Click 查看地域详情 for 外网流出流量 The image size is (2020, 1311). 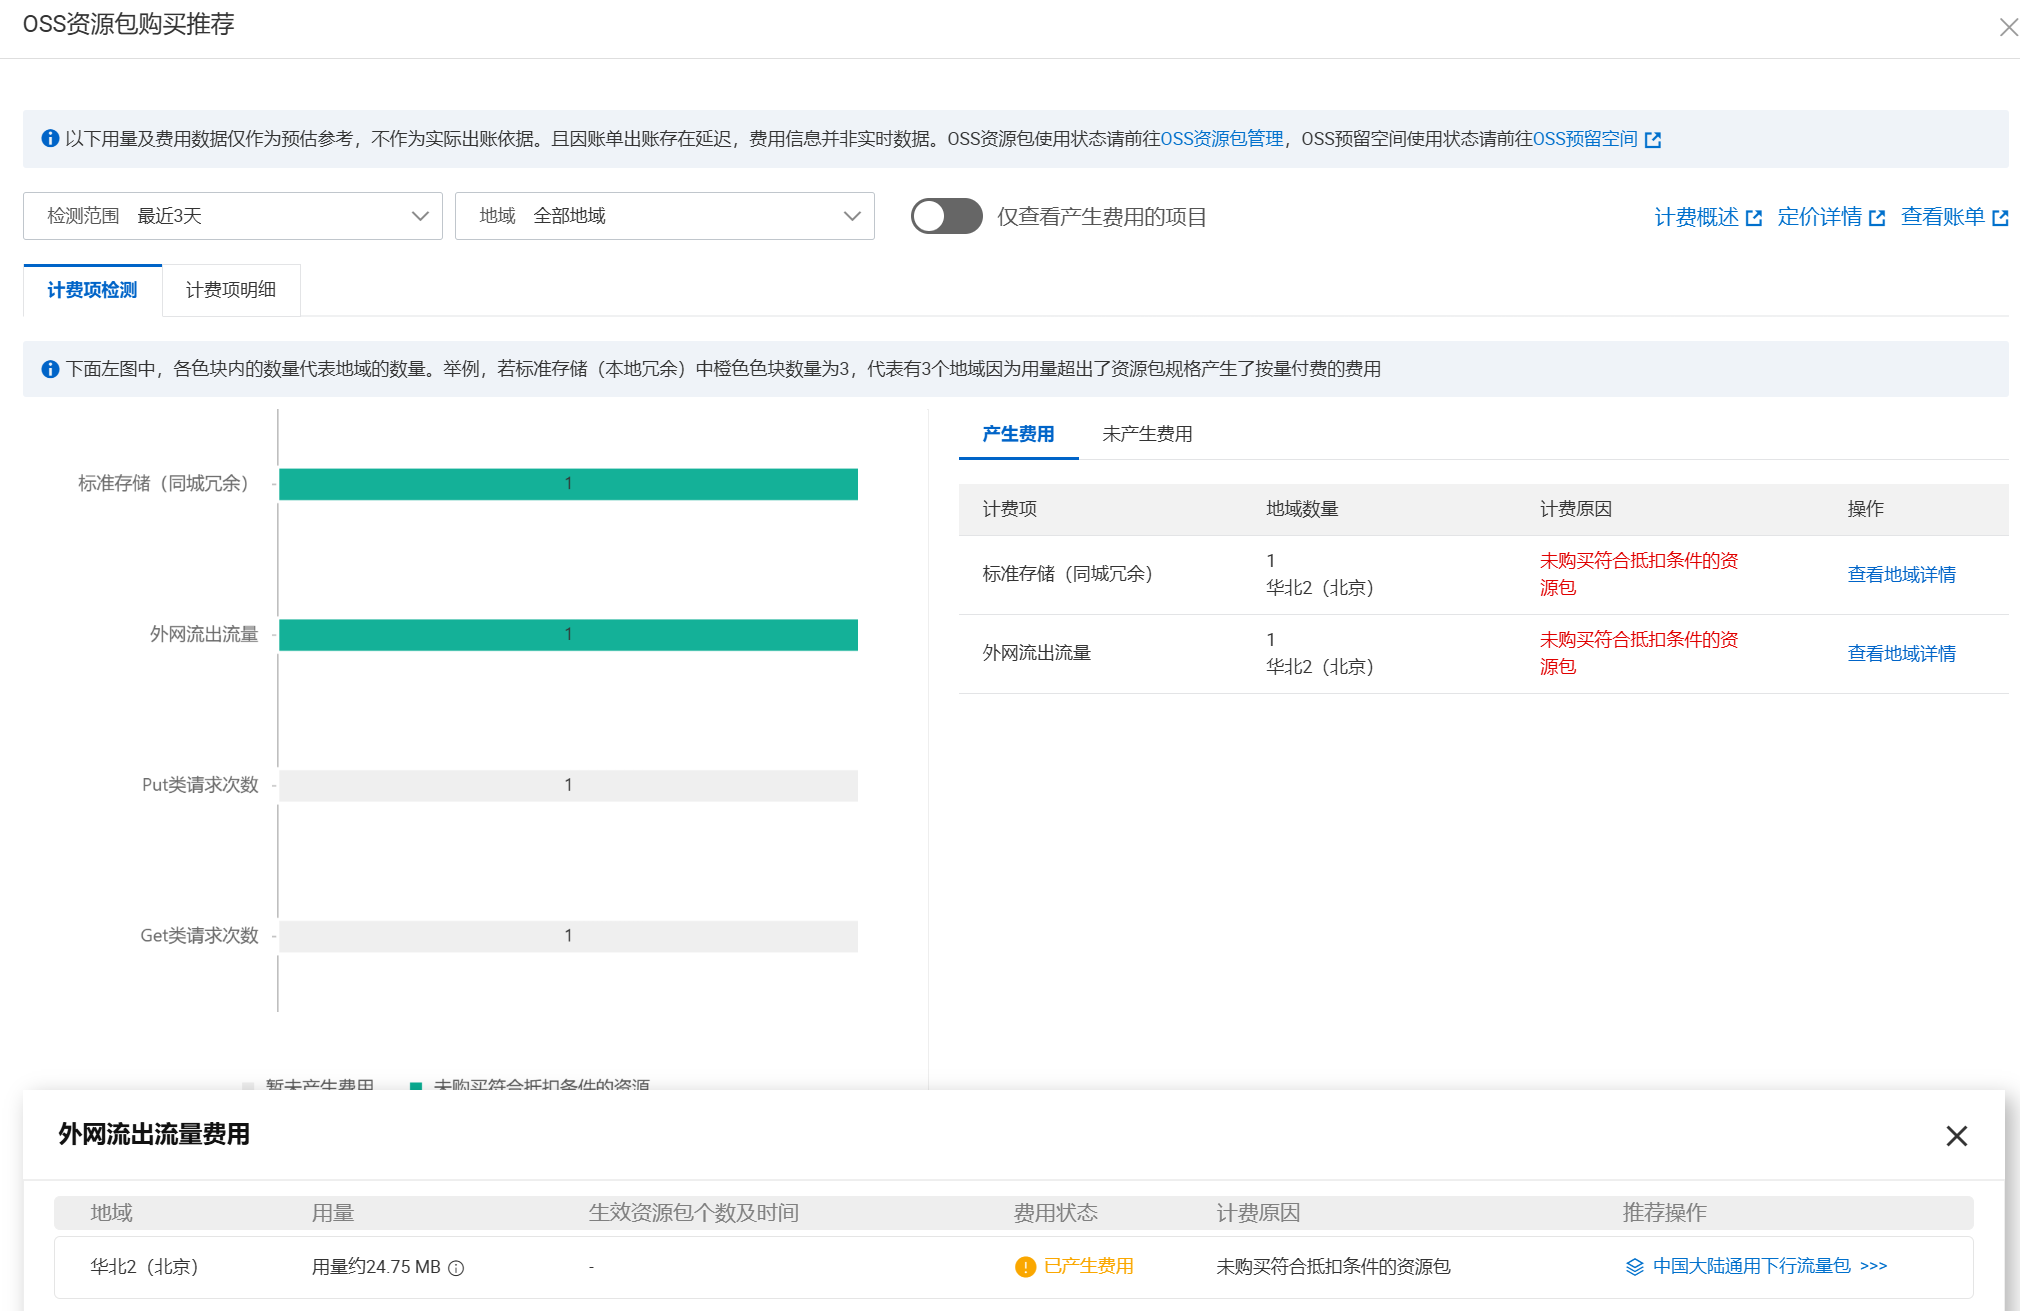coord(1900,653)
